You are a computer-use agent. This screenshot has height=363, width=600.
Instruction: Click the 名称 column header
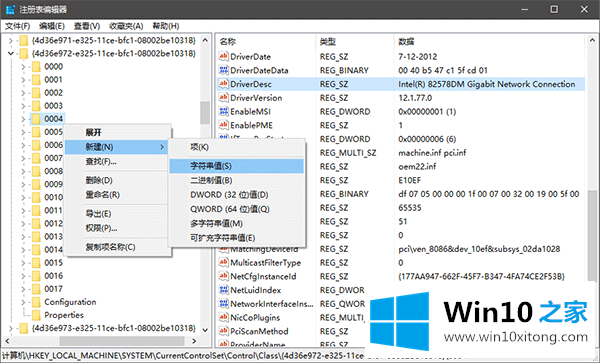point(266,42)
